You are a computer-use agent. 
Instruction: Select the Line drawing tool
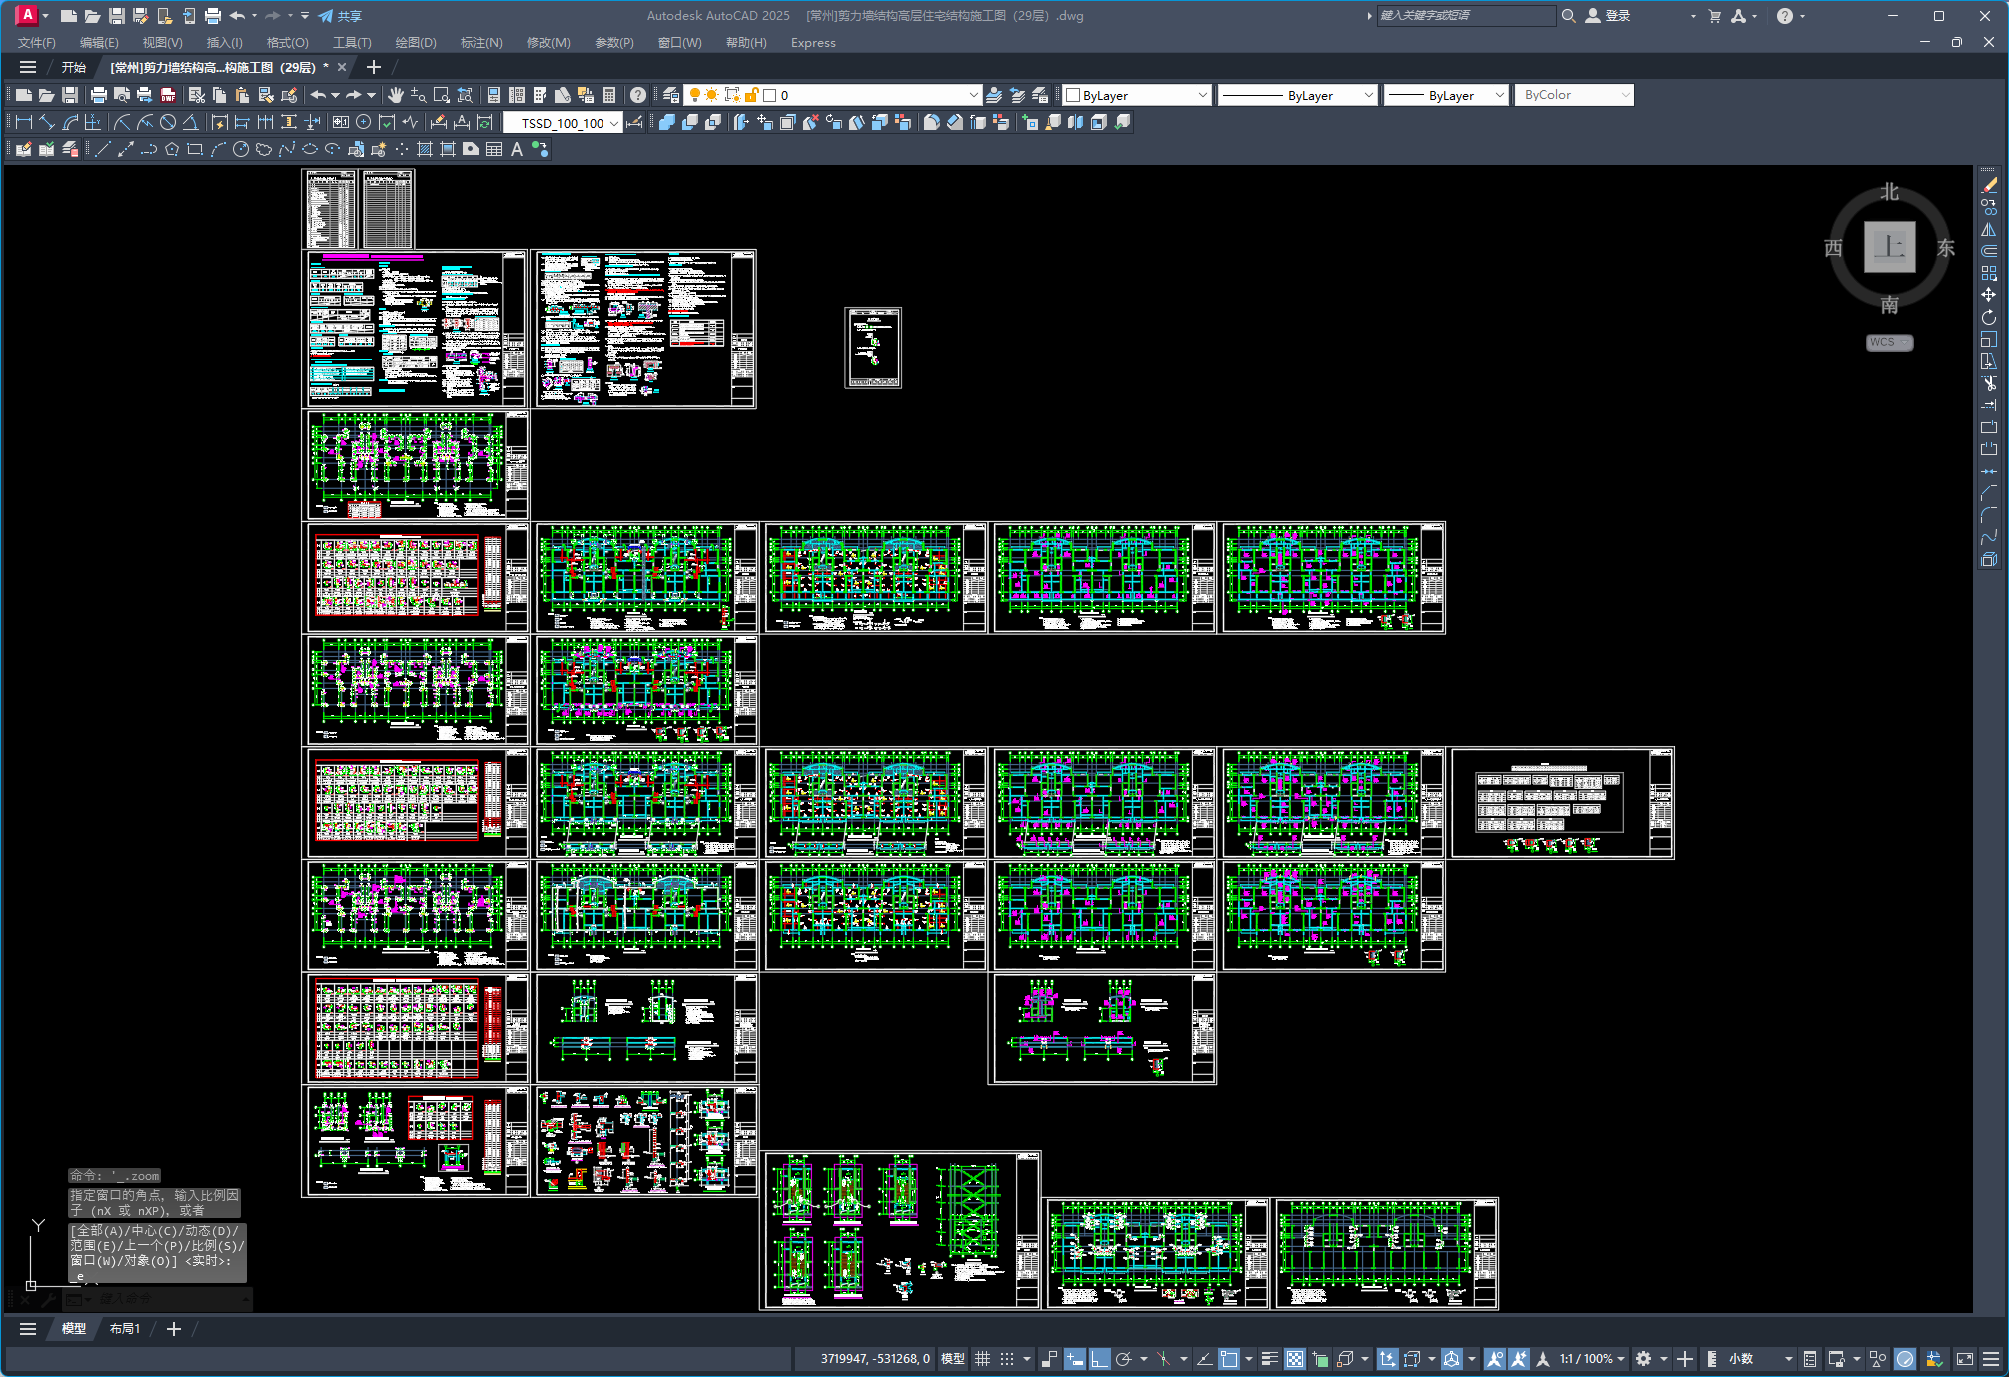(103, 149)
